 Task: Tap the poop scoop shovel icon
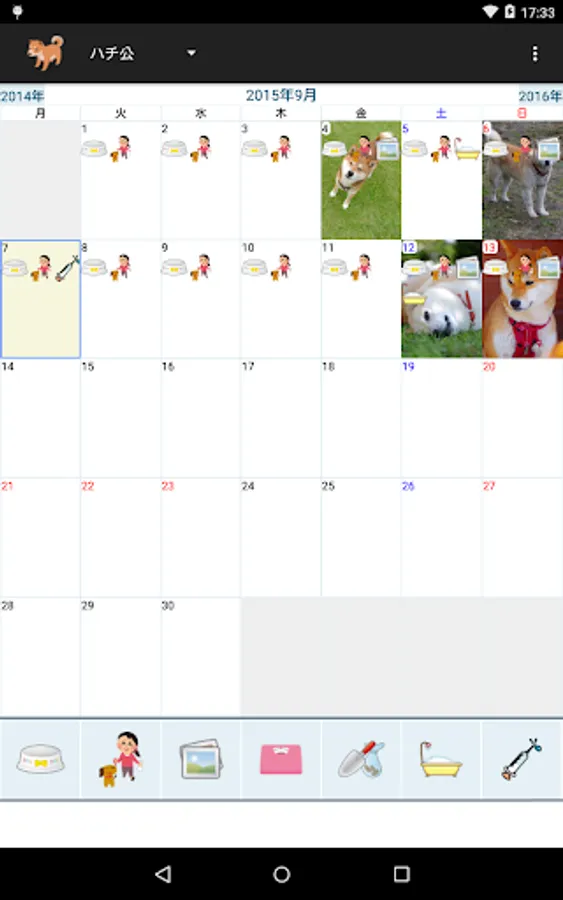[361, 759]
